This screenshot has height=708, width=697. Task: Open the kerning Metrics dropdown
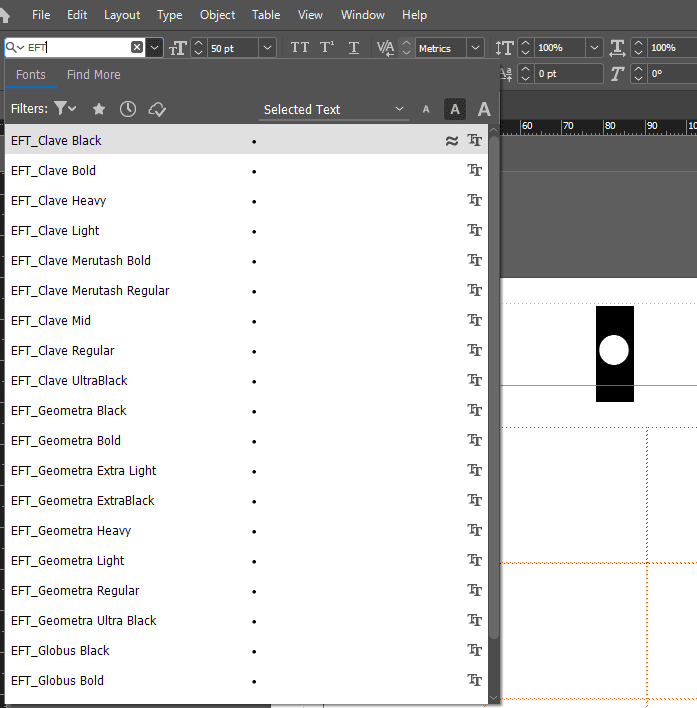(475, 48)
